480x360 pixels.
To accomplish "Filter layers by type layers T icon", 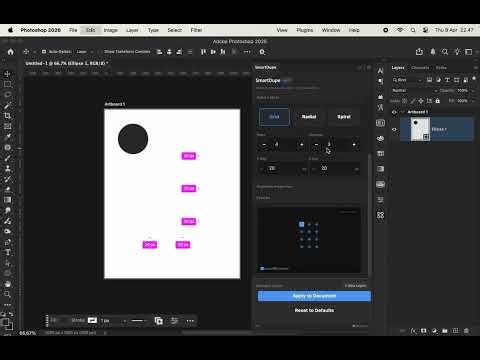I will coord(447,80).
